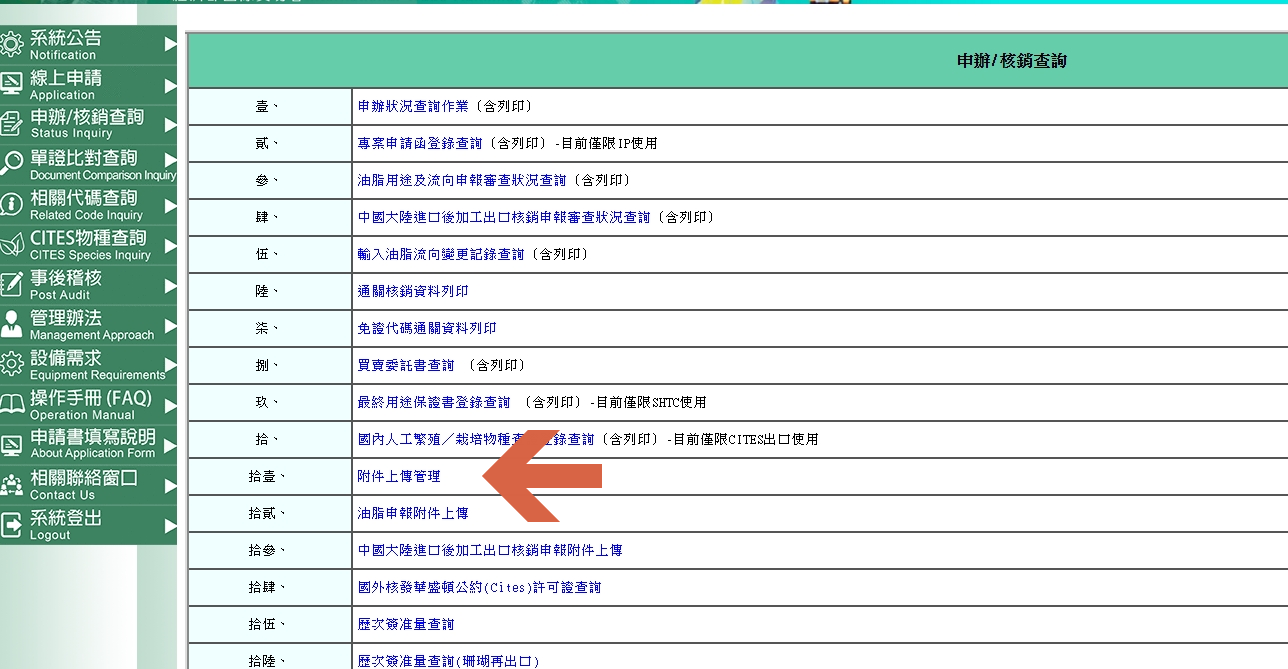Open the 油脂用途及流向申報審查狀況查詢 link
The image size is (1288, 669).
tap(462, 180)
